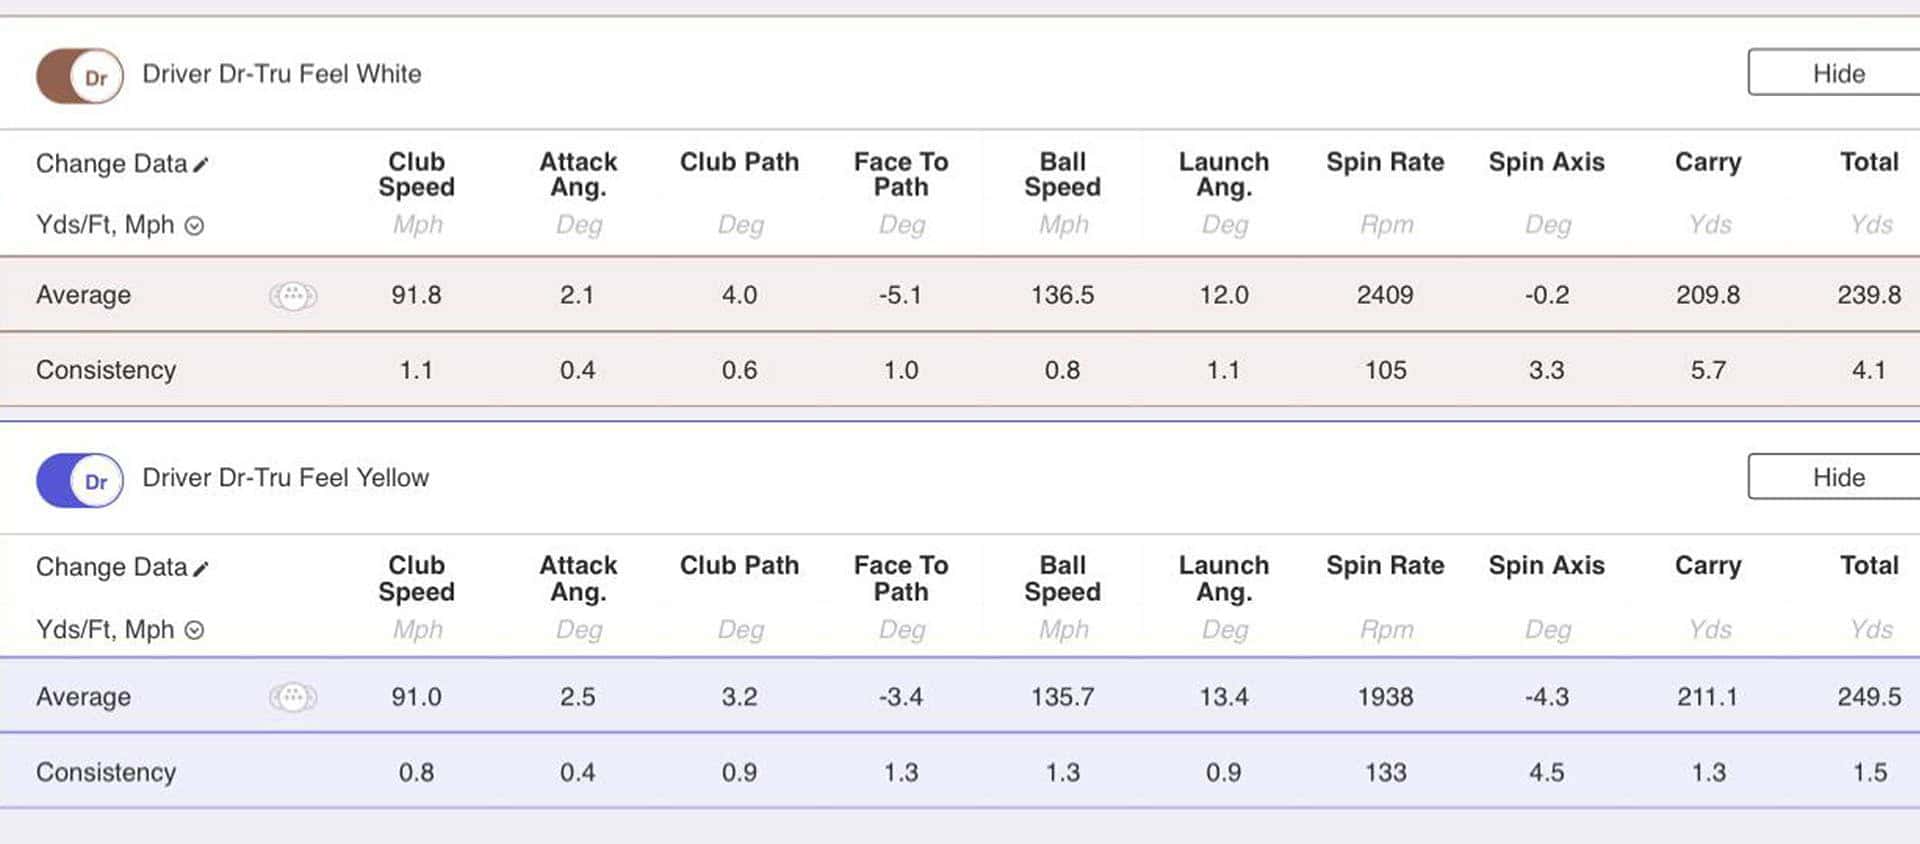Open units dropdown in White driver section
The image size is (1920, 844).
pos(195,226)
